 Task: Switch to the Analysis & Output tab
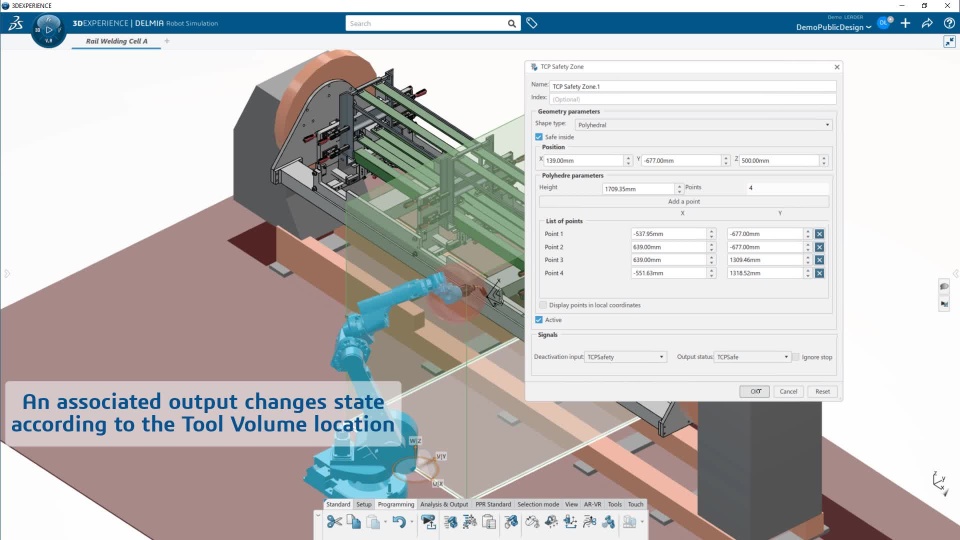click(444, 504)
